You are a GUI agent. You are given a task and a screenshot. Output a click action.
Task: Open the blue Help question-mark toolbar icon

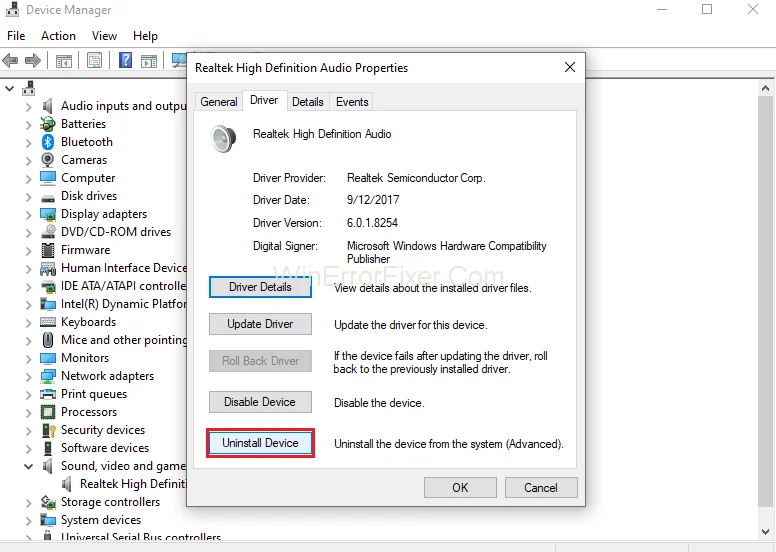point(126,60)
